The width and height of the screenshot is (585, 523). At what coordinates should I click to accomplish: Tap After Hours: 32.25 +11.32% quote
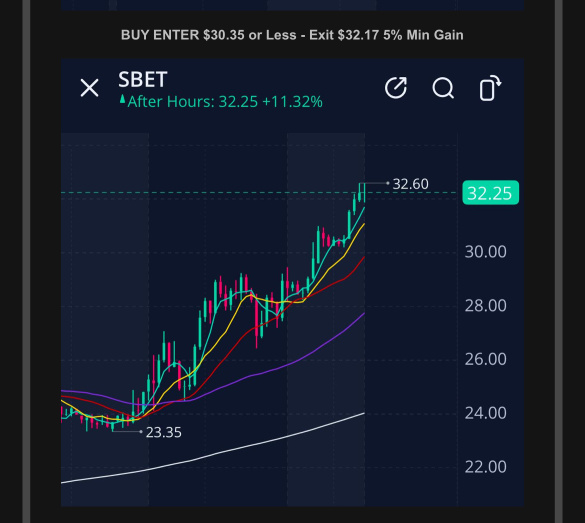[x=225, y=102]
